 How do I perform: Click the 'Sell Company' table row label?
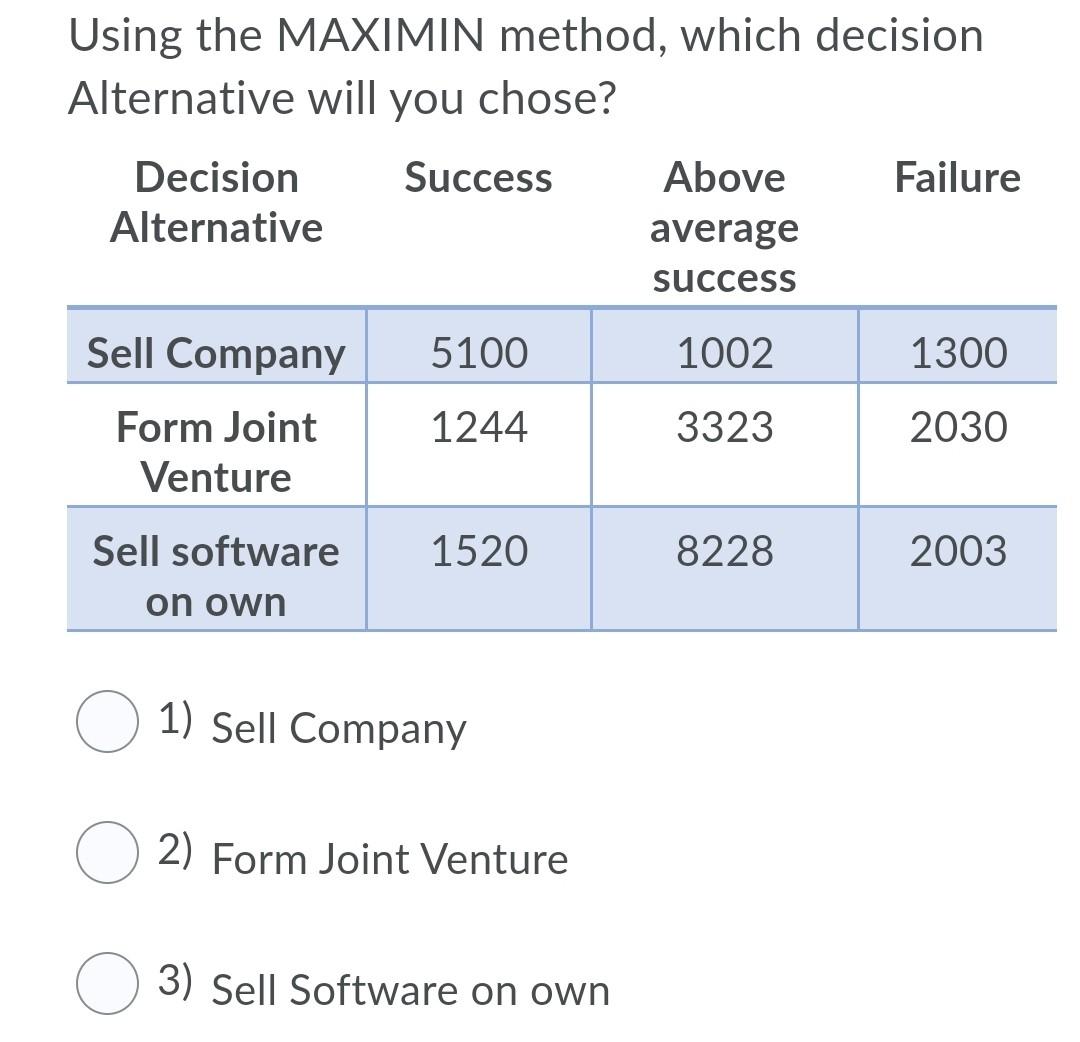pos(216,352)
